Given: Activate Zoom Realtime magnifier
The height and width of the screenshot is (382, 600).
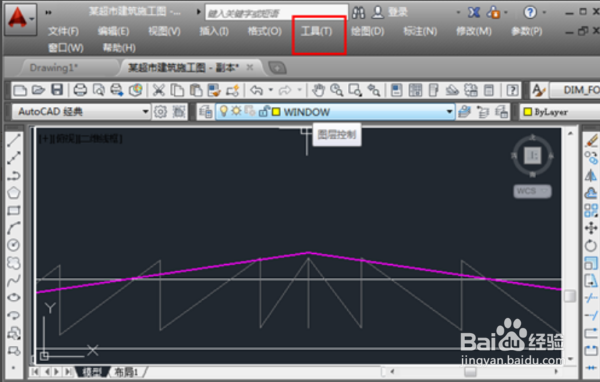Looking at the screenshot, I should 337,90.
